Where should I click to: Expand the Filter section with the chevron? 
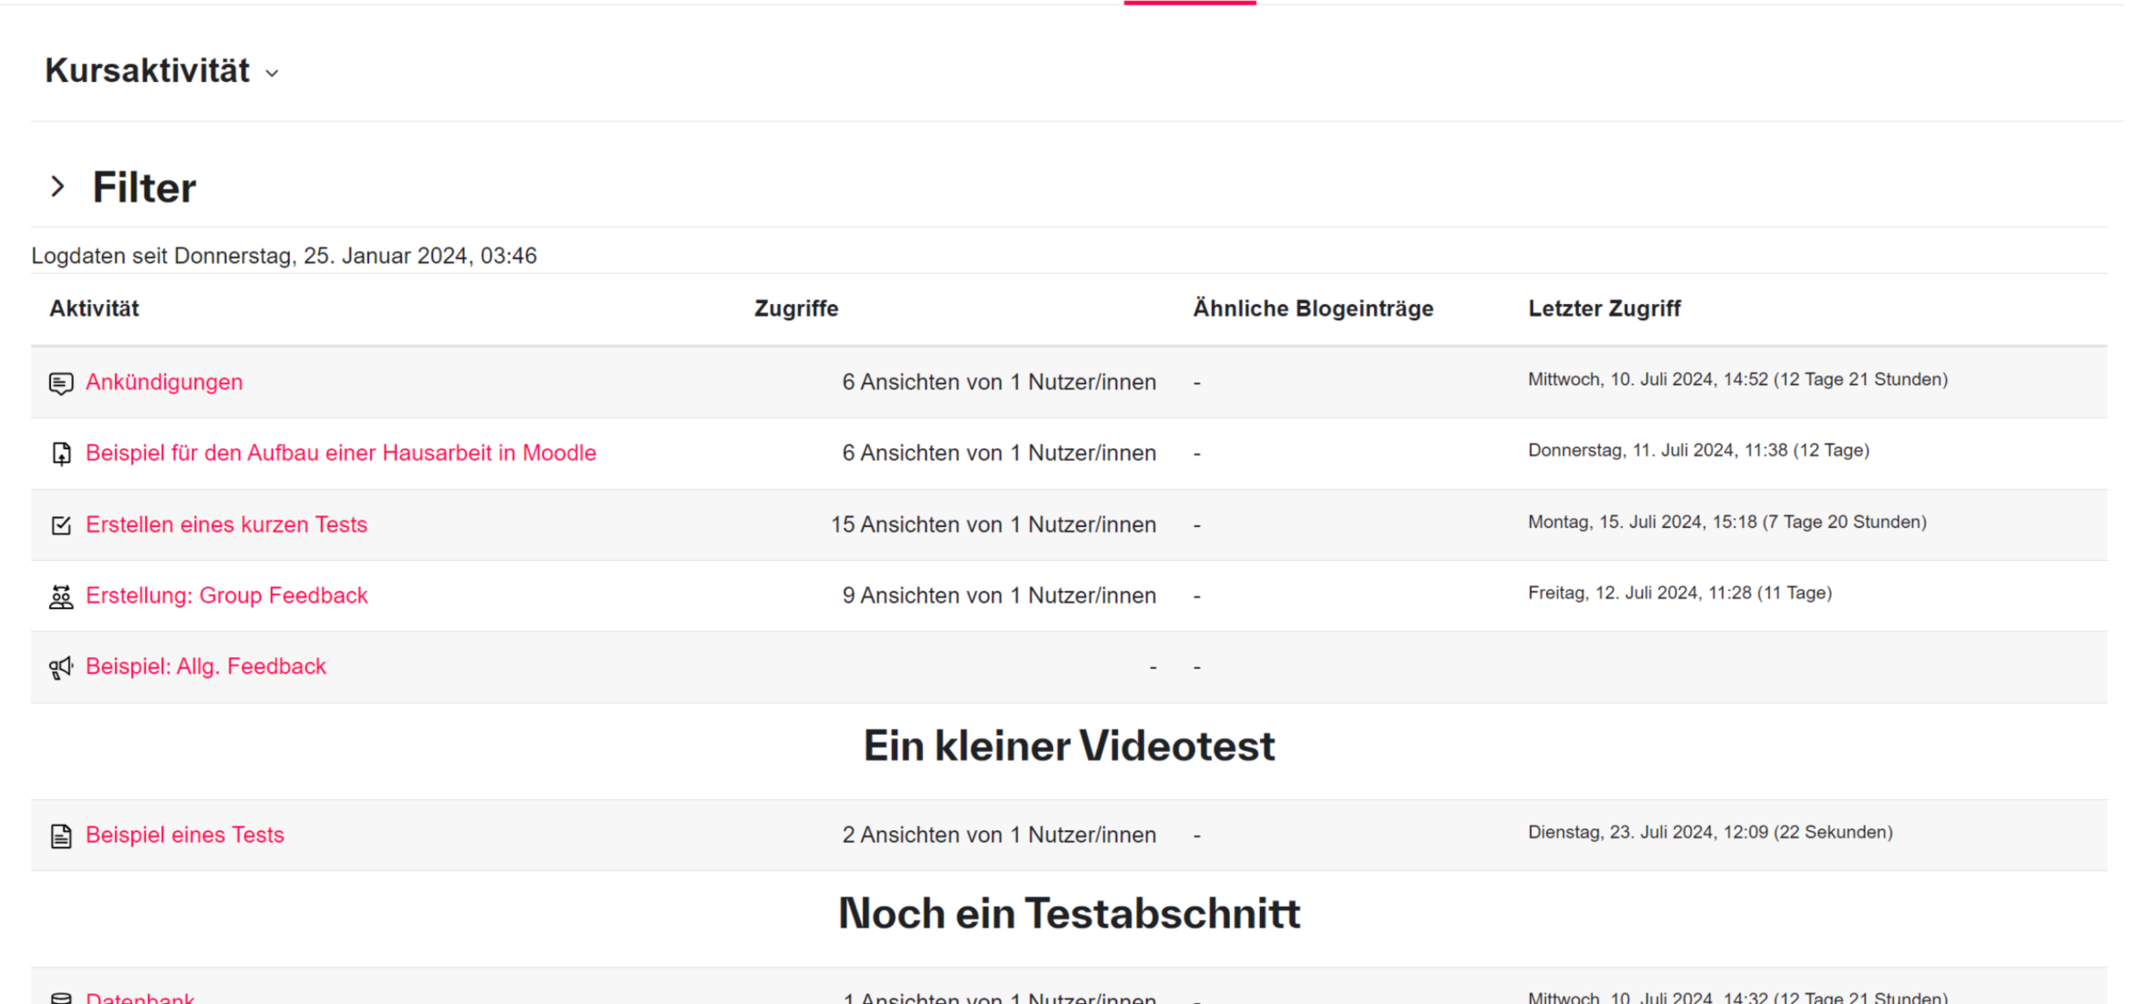click(58, 187)
